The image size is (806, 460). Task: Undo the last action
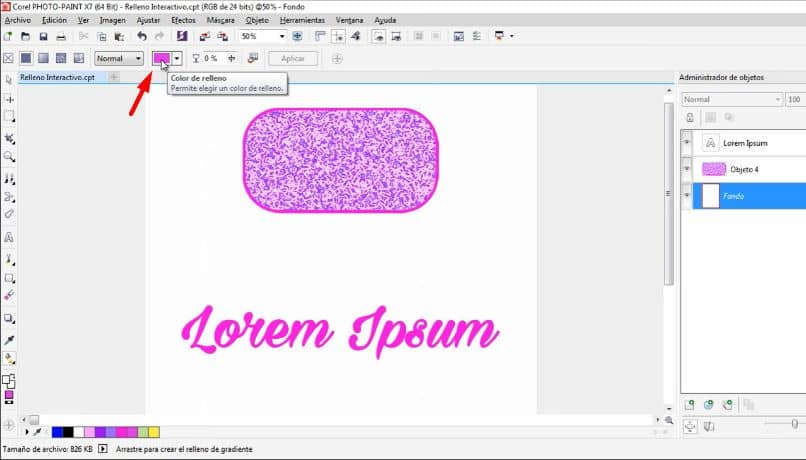(x=142, y=36)
